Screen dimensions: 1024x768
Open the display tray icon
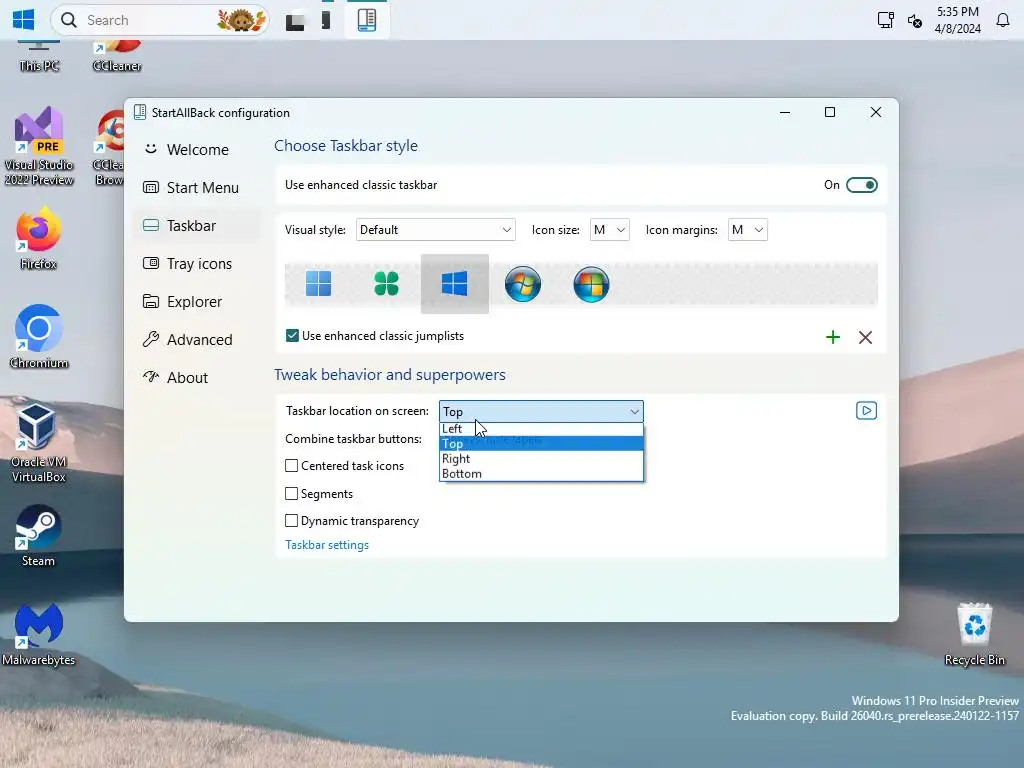coord(885,20)
